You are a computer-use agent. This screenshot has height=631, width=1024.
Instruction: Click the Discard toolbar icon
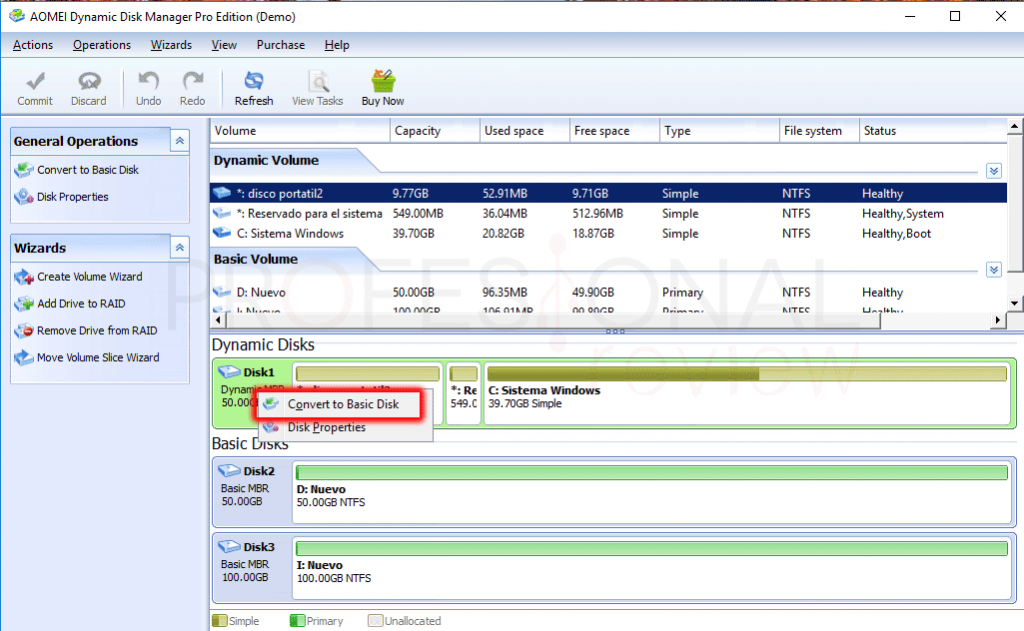[89, 81]
